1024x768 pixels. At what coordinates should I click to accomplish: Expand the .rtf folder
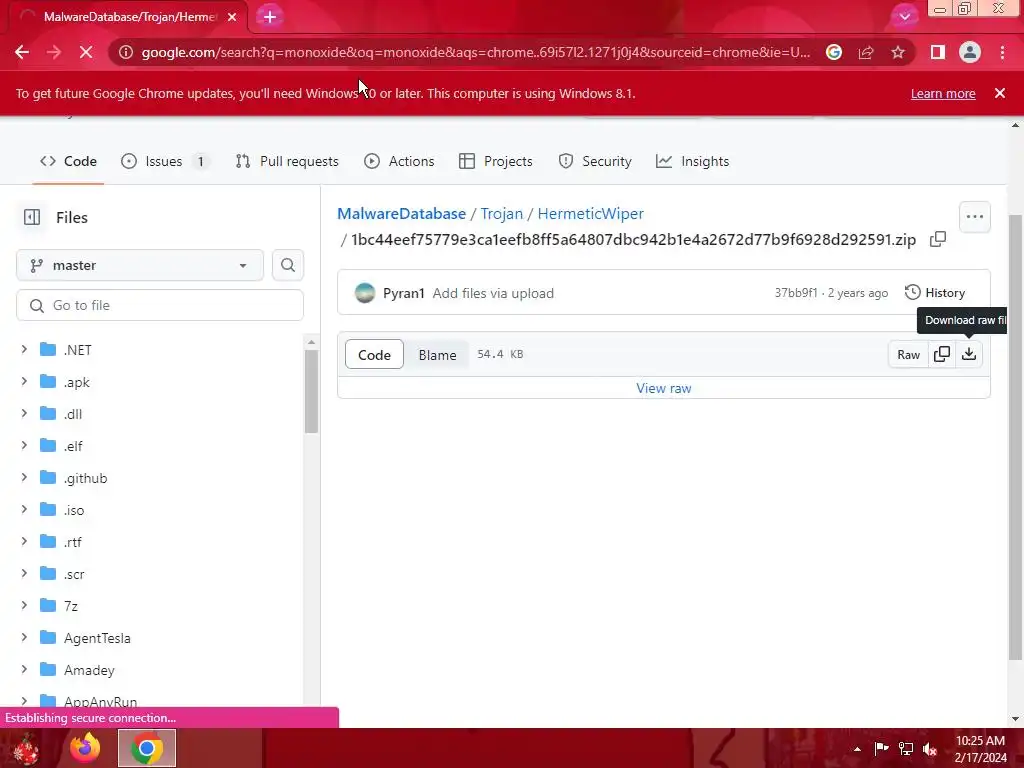[x=24, y=542]
